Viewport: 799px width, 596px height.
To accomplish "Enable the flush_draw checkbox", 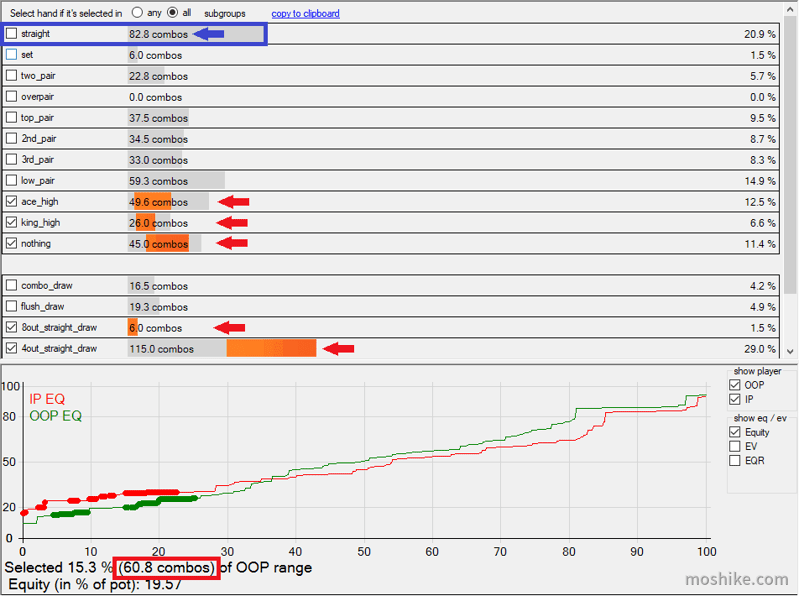I will pos(11,306).
